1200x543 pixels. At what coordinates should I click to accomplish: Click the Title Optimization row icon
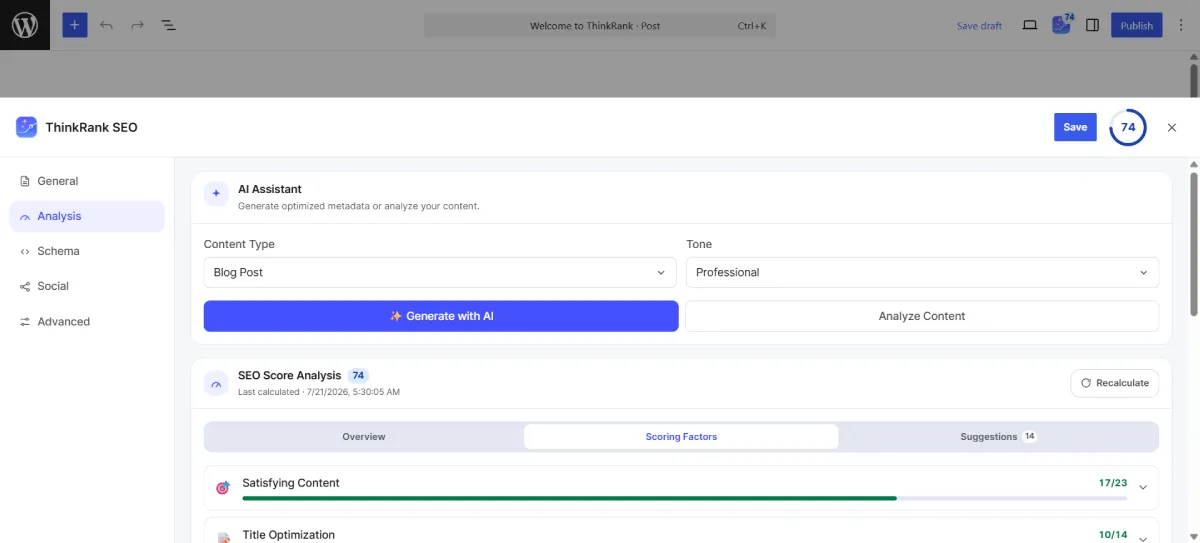[223, 538]
